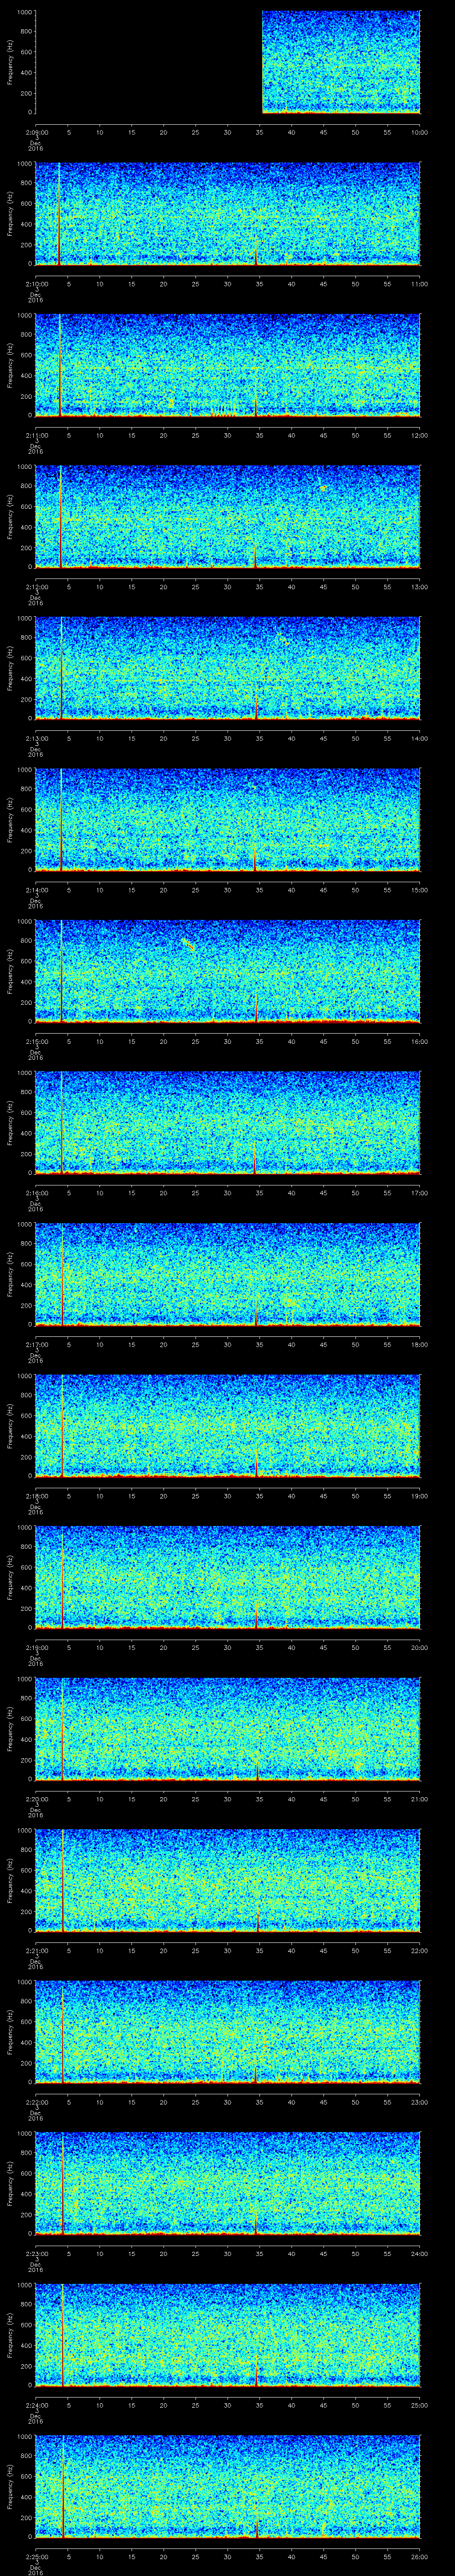Click the 2:19:00 start time label
The width and height of the screenshot is (455, 2576).
coord(36,1647)
